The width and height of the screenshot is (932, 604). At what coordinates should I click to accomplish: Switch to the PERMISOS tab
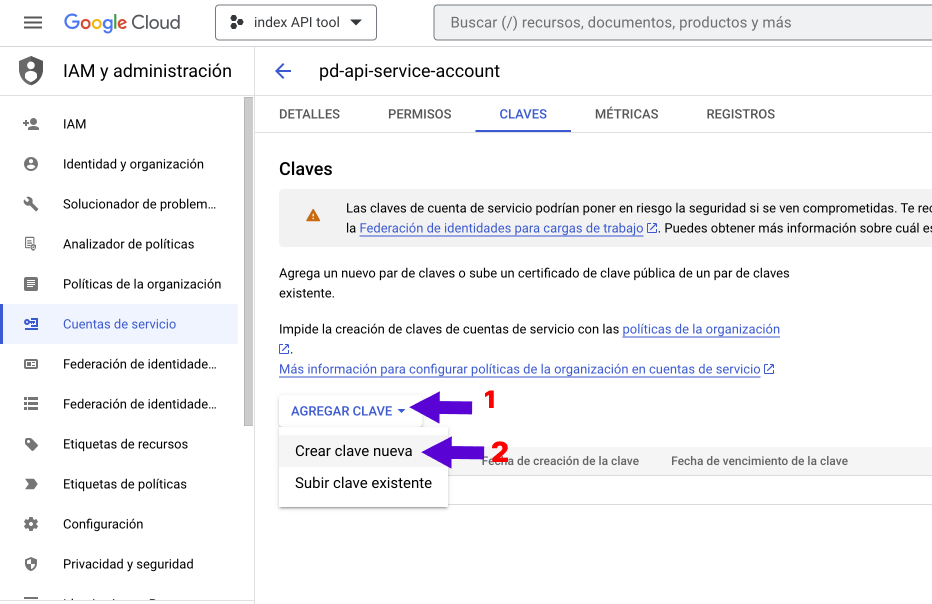420,114
